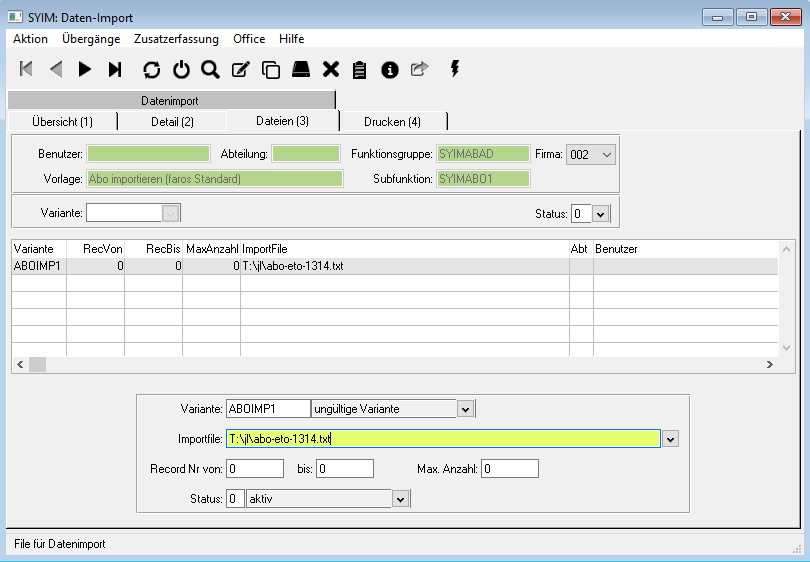The image size is (810, 562).
Task: Click the edit pencil icon
Action: pyautogui.click(x=240, y=69)
